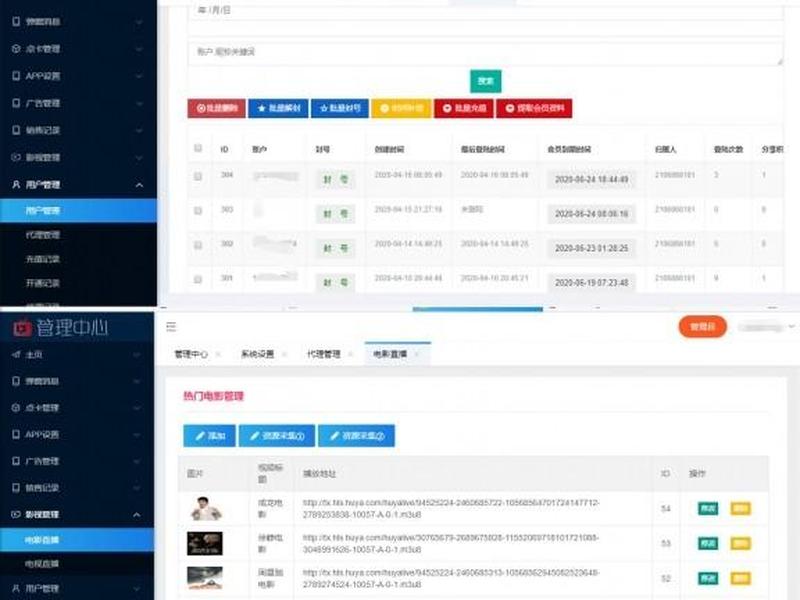Click the 点卡管理 cube icon in user-list sidebar
800x600 pixels.
[16, 49]
